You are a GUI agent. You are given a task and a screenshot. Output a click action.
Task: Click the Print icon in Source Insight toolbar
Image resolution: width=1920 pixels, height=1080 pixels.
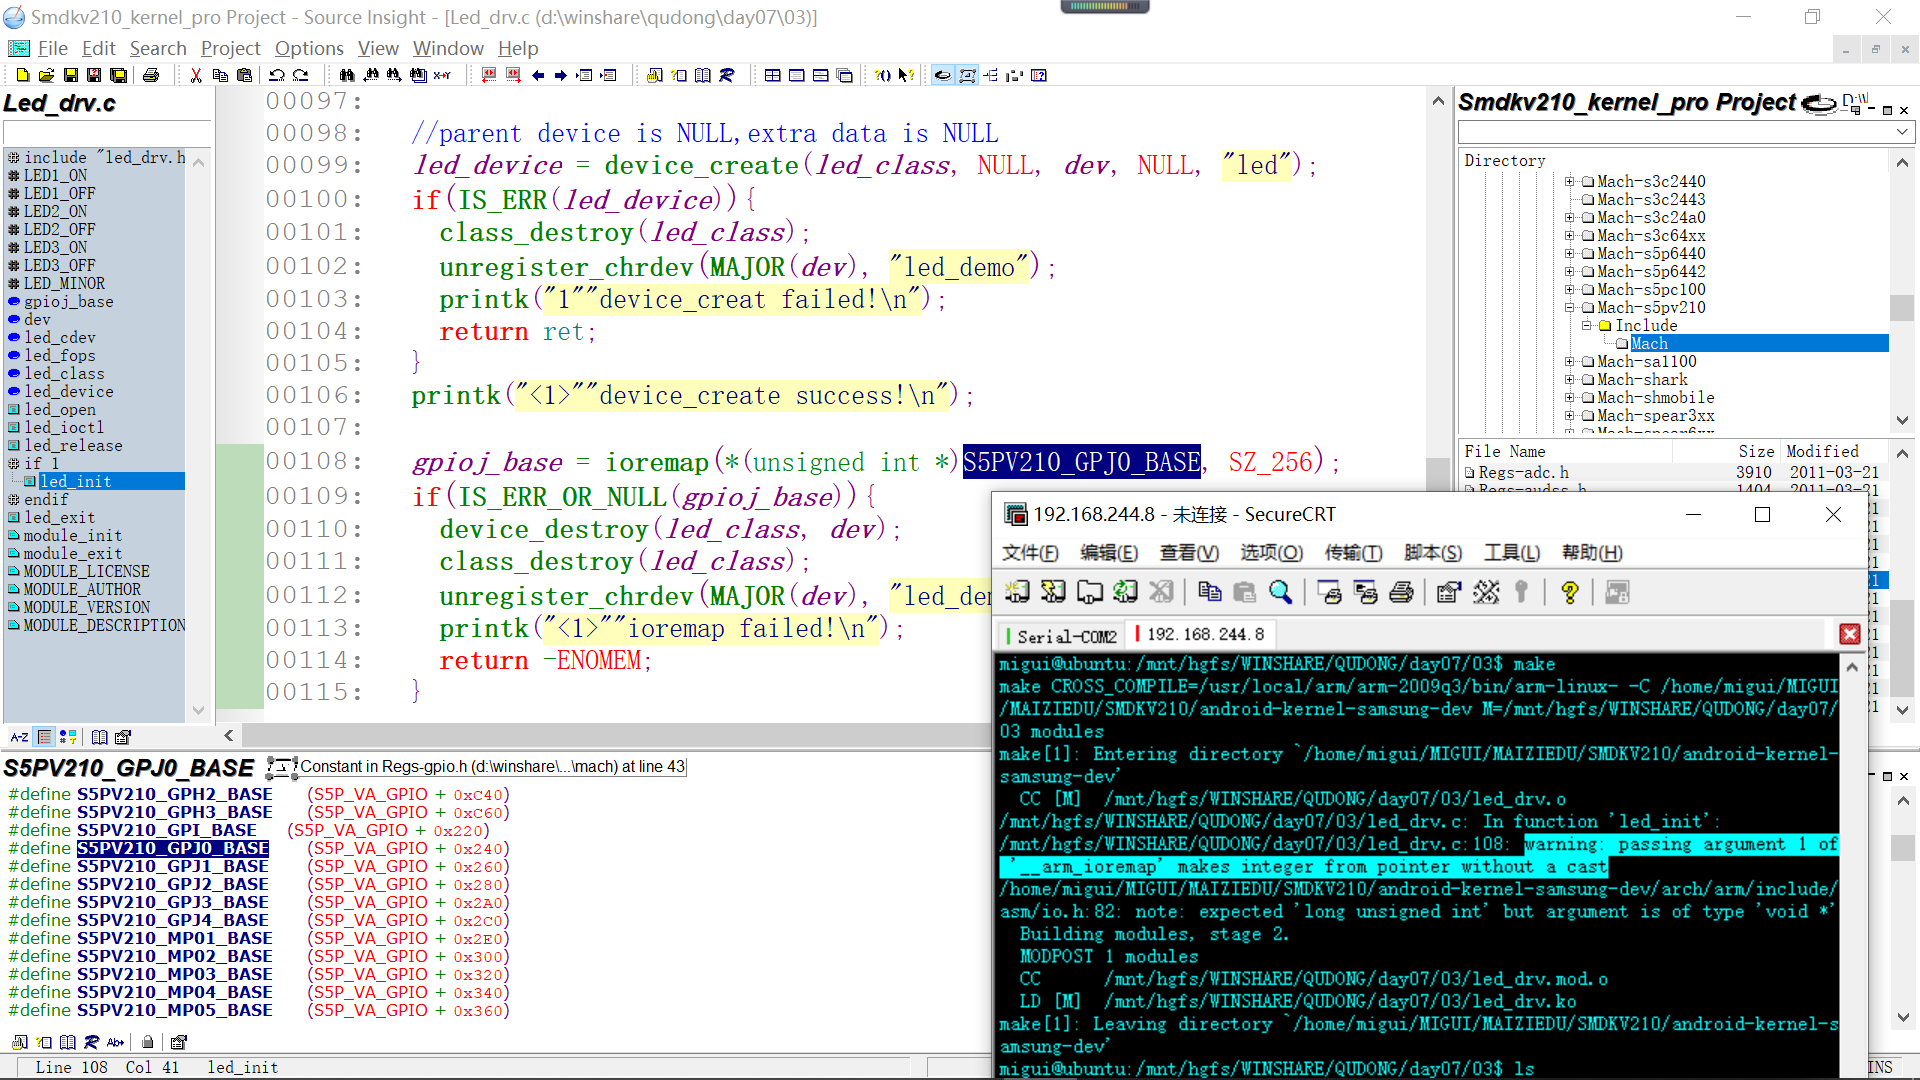pos(151,75)
